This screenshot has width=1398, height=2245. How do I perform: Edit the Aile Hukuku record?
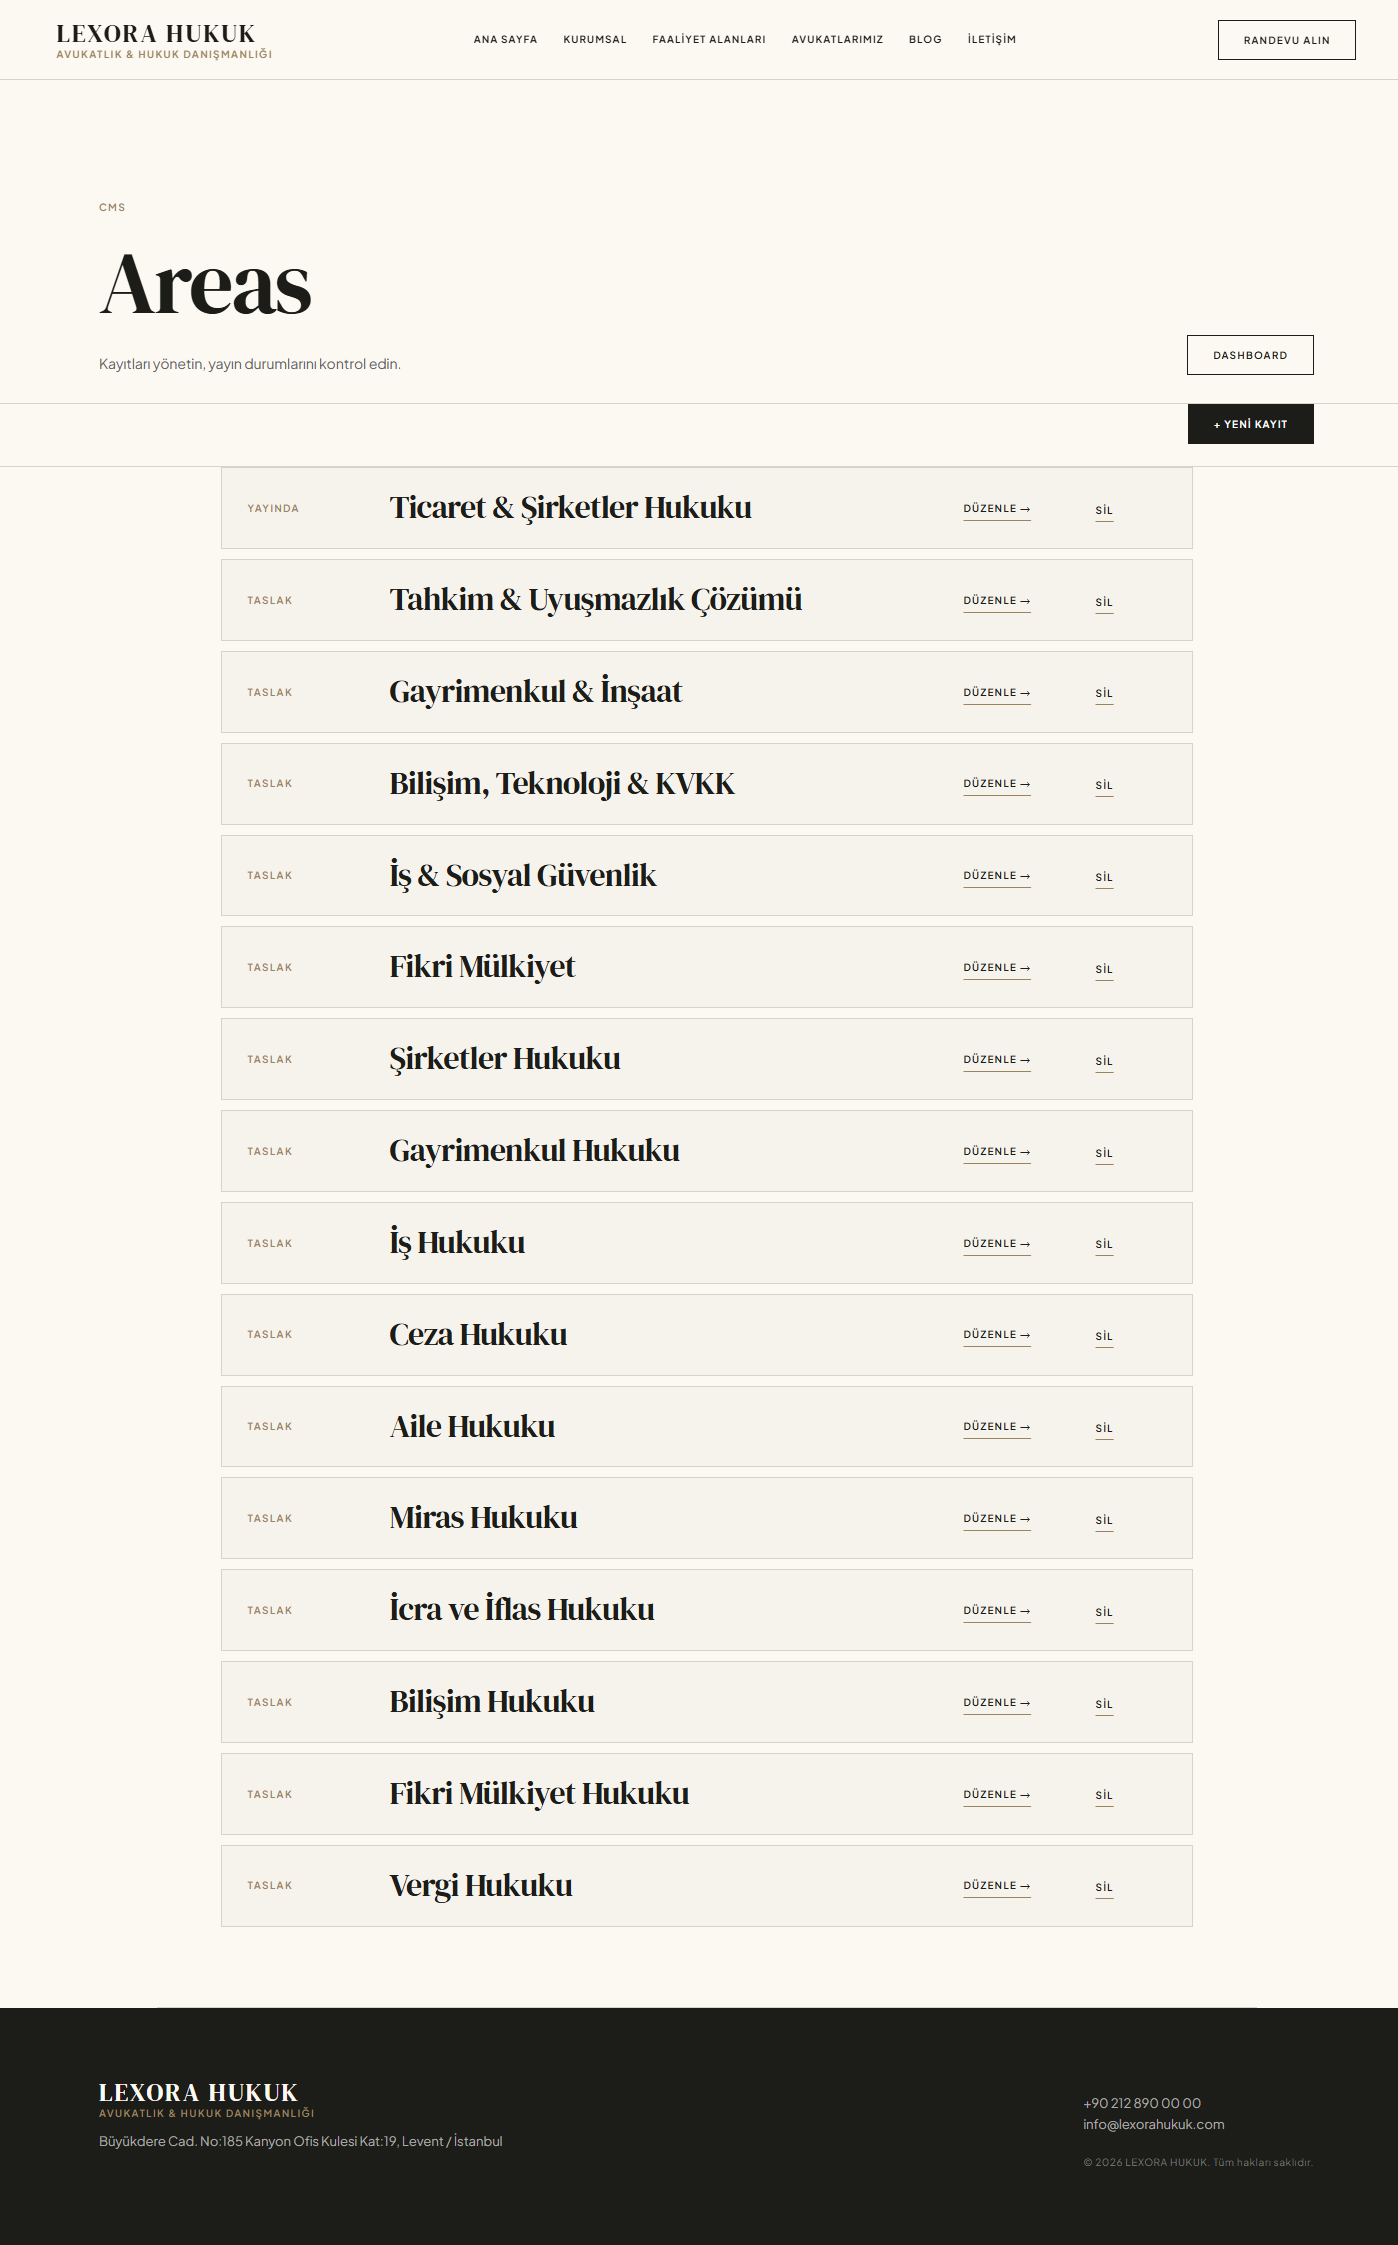point(997,1427)
